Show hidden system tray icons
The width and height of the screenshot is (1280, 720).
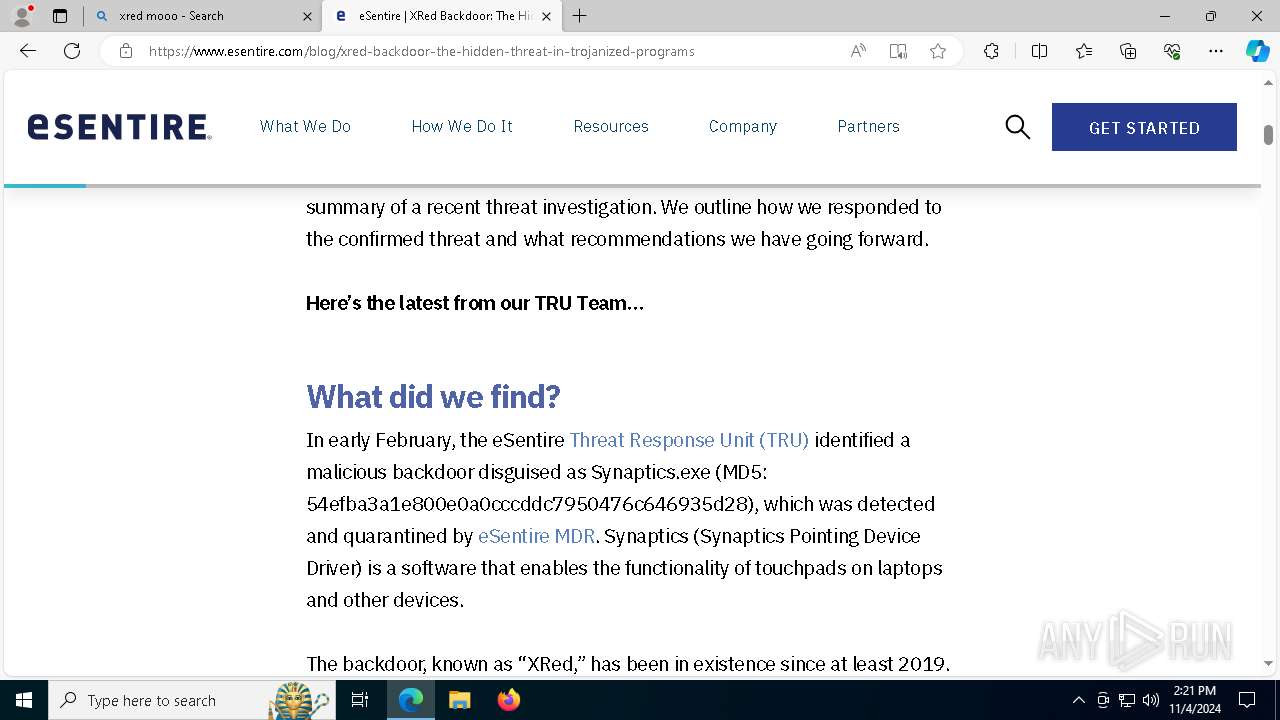[x=1078, y=700]
